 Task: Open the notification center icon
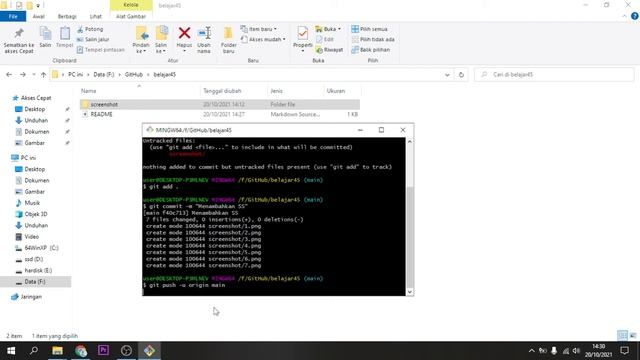624,351
